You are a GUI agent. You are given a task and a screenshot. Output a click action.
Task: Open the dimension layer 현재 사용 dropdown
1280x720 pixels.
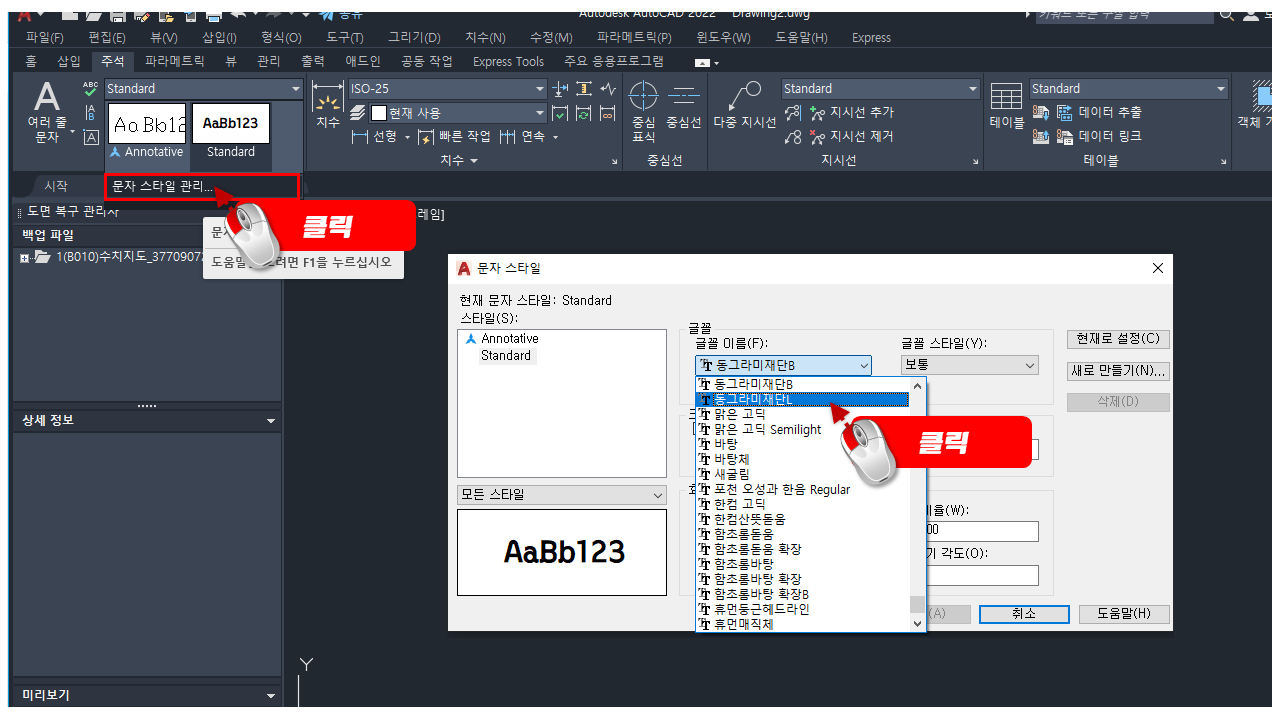point(458,113)
